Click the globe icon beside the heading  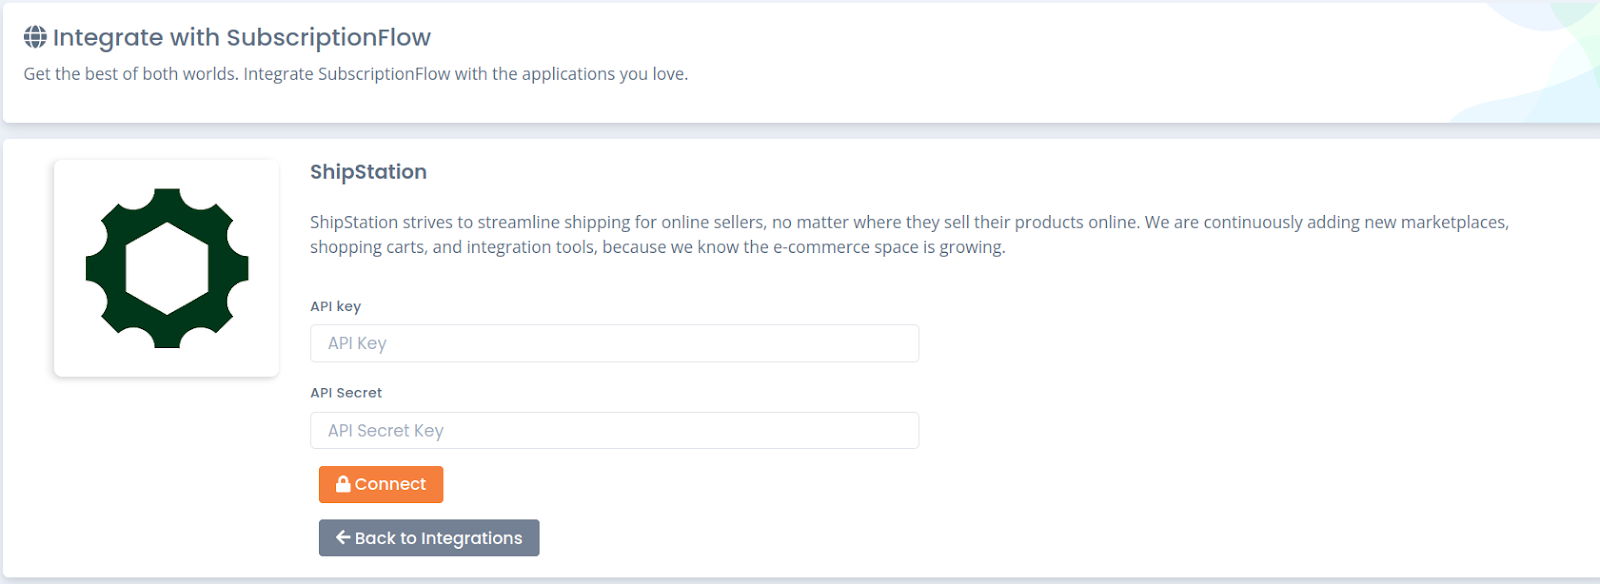(35, 37)
